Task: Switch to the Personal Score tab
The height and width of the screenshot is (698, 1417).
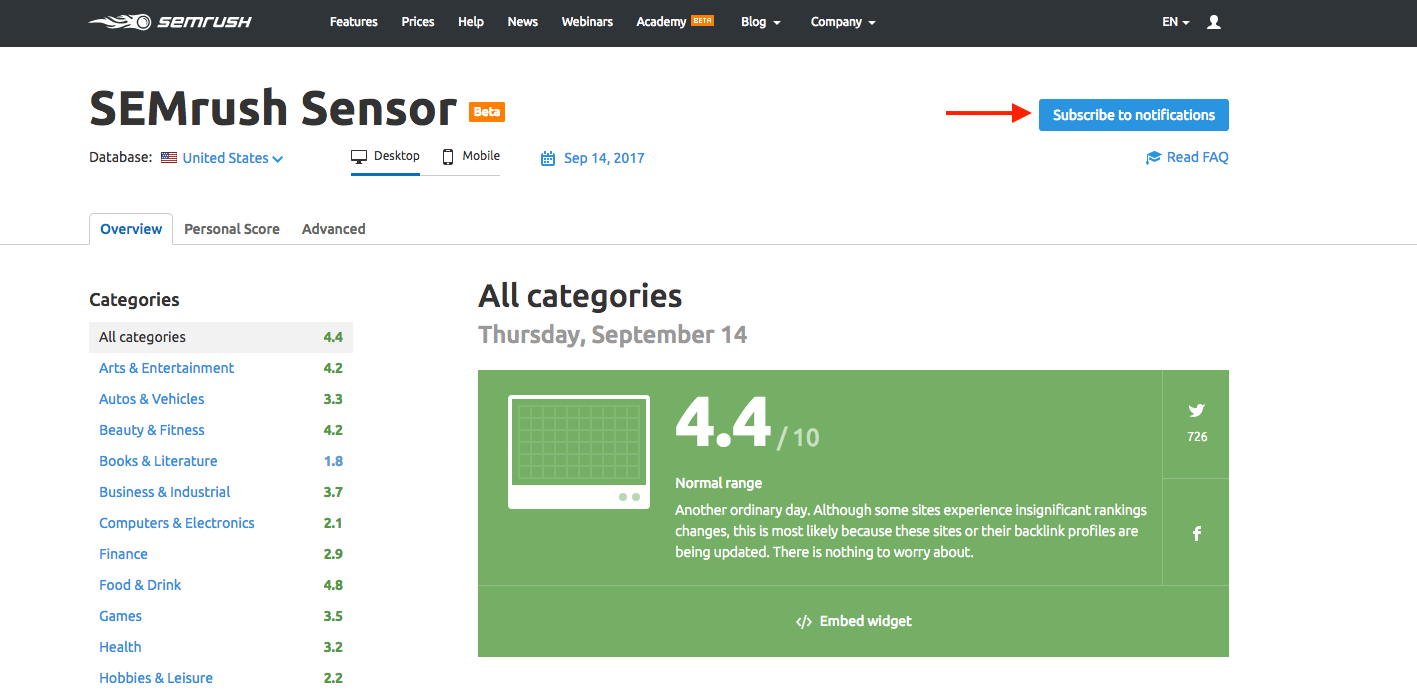Action: point(232,229)
